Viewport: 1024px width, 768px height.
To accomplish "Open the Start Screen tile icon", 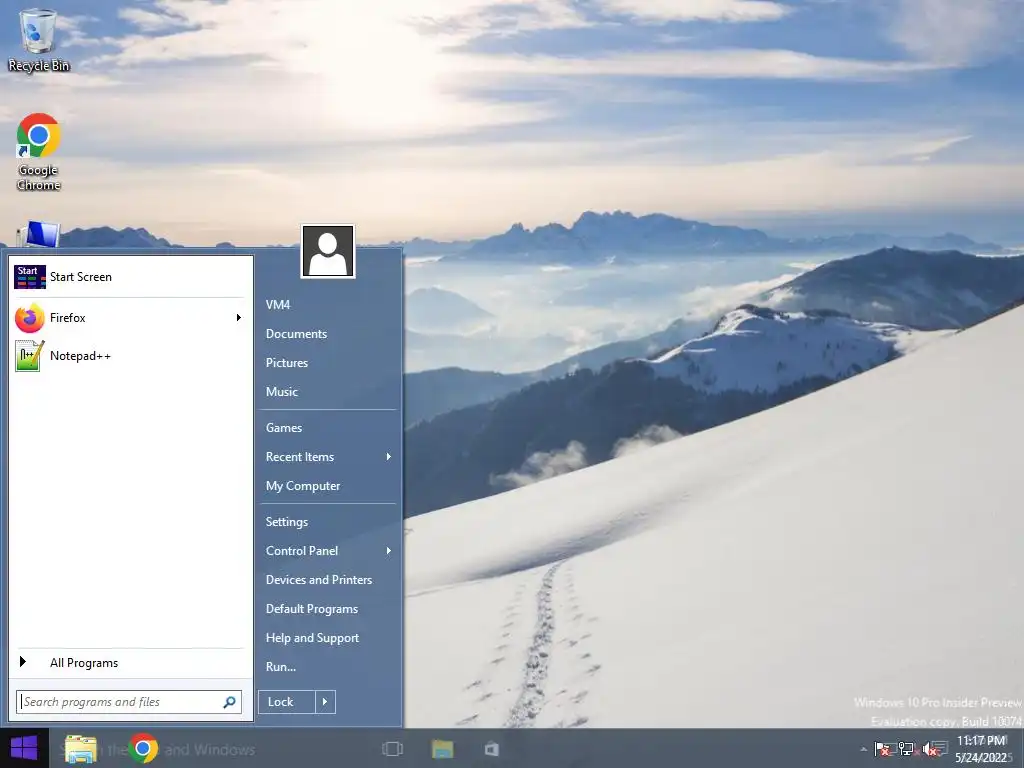I will [29, 277].
